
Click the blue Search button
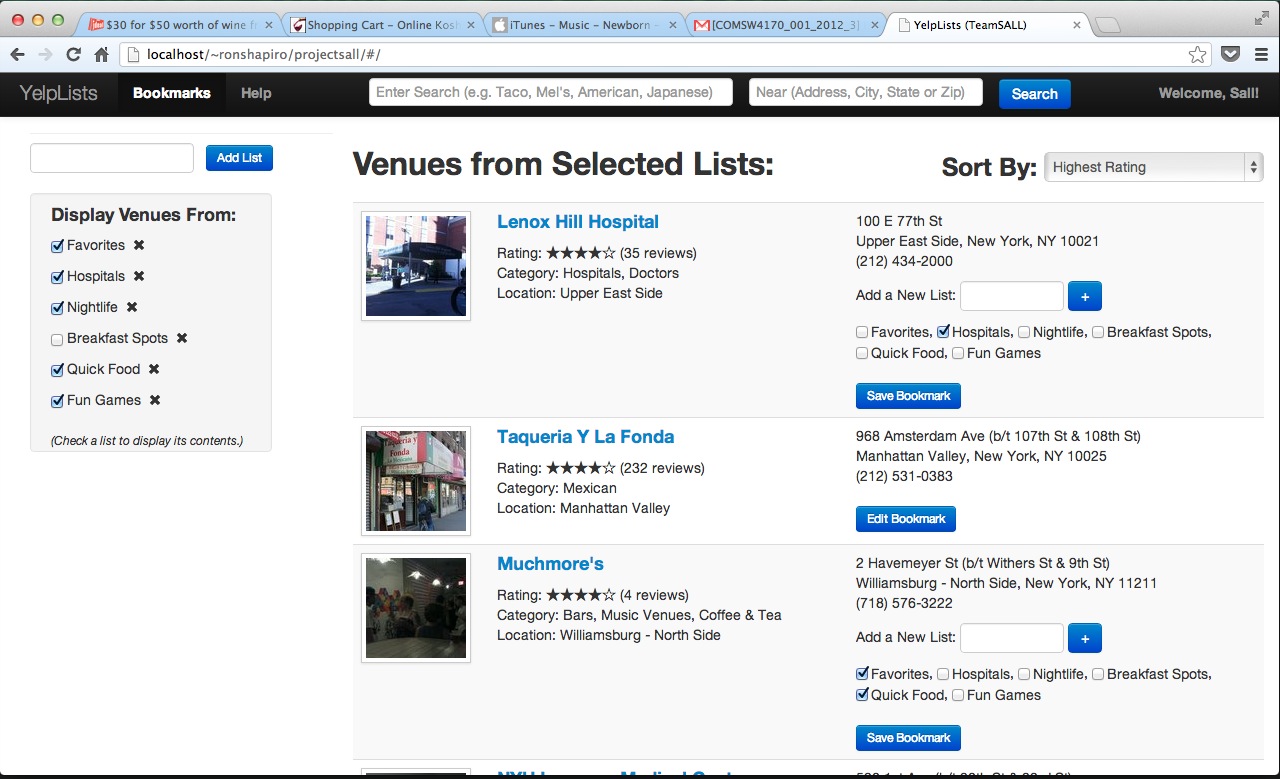[x=1034, y=94]
